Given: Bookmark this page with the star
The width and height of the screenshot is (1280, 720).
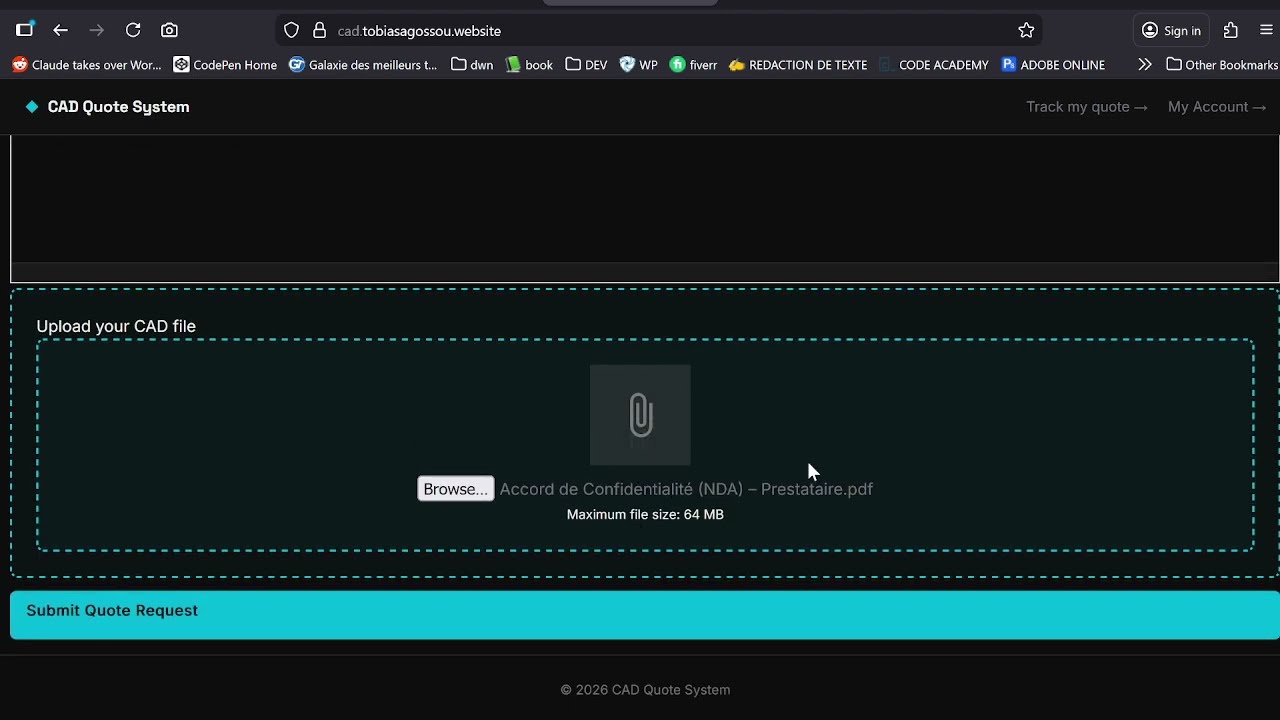Looking at the screenshot, I should pyautogui.click(x=1026, y=31).
